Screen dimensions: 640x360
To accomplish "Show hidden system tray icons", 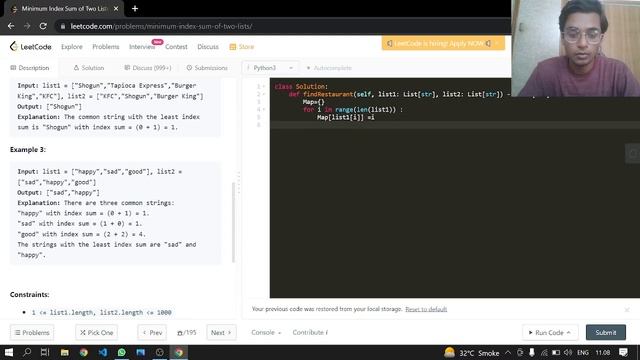I will pyautogui.click(x=508, y=352).
